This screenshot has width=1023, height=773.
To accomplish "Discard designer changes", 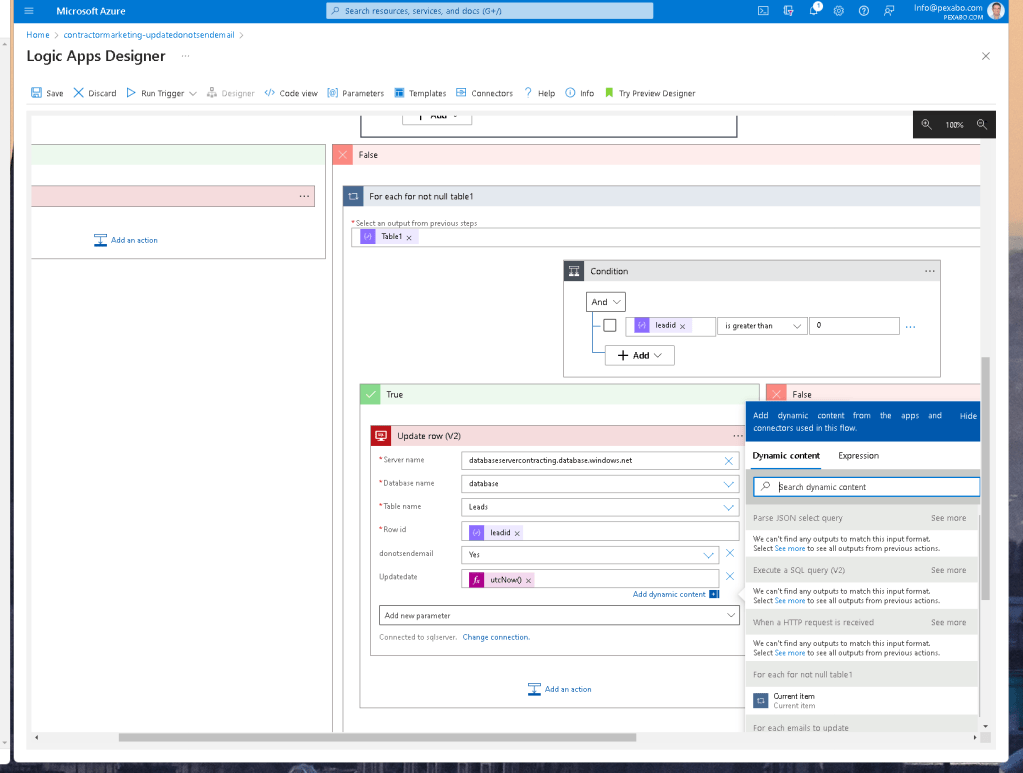I will 95,93.
